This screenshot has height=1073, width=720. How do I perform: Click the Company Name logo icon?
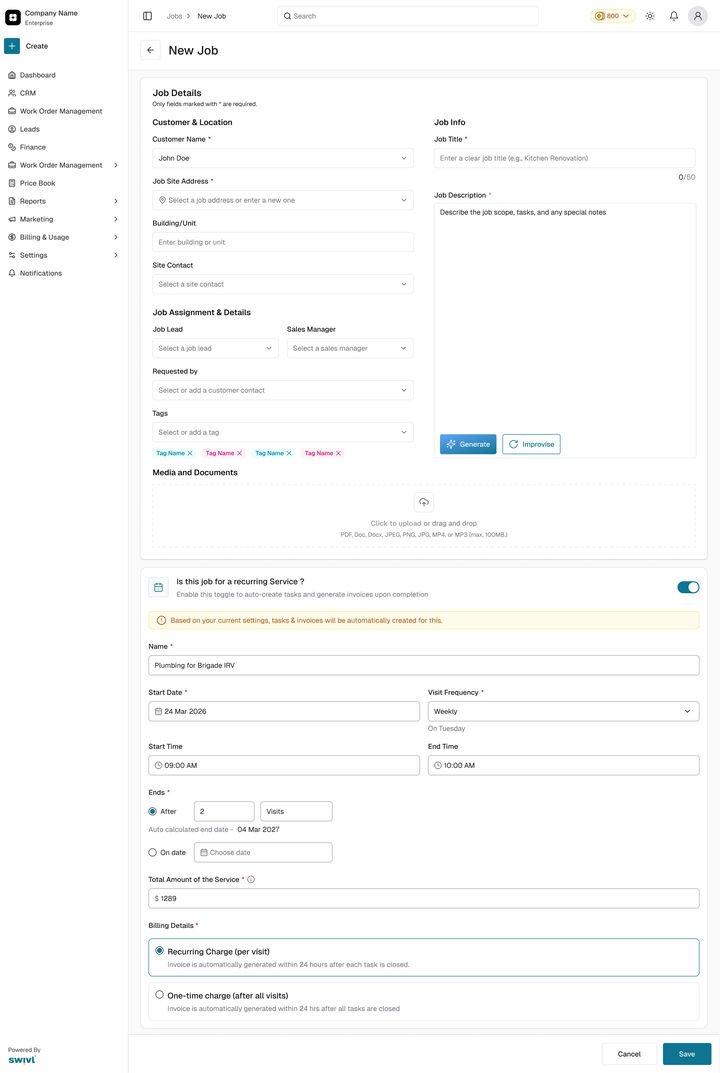coord(13,16)
